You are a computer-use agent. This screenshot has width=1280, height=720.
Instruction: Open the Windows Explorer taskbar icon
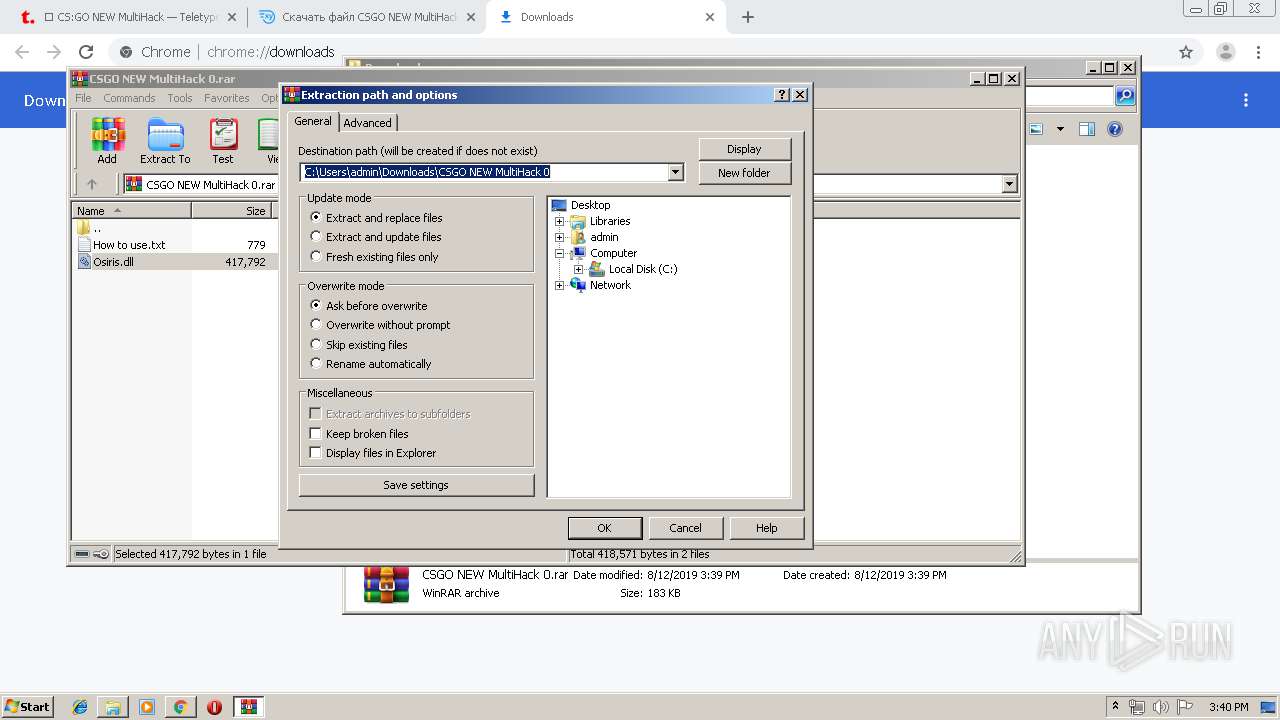click(113, 707)
